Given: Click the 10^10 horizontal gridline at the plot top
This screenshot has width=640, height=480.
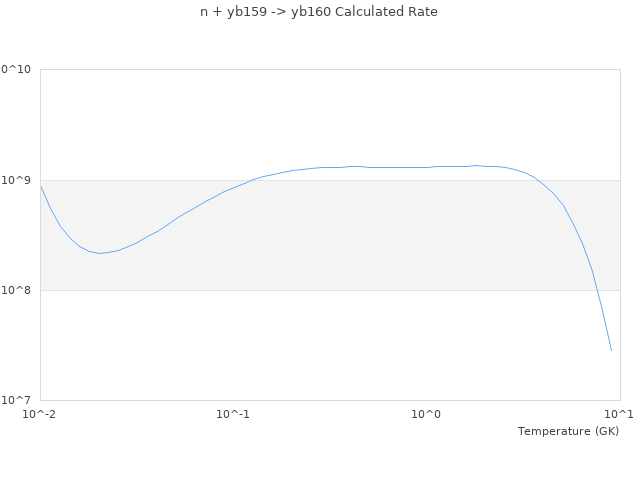Looking at the screenshot, I should [x=330, y=70].
